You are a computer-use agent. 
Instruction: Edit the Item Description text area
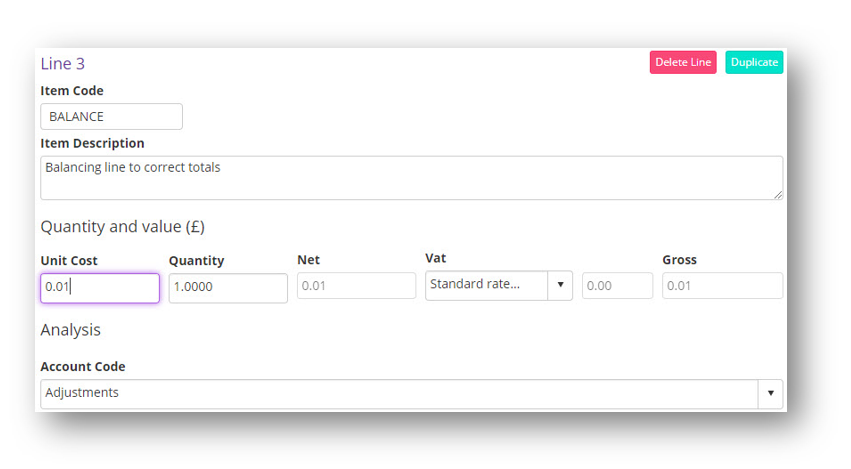click(411, 178)
